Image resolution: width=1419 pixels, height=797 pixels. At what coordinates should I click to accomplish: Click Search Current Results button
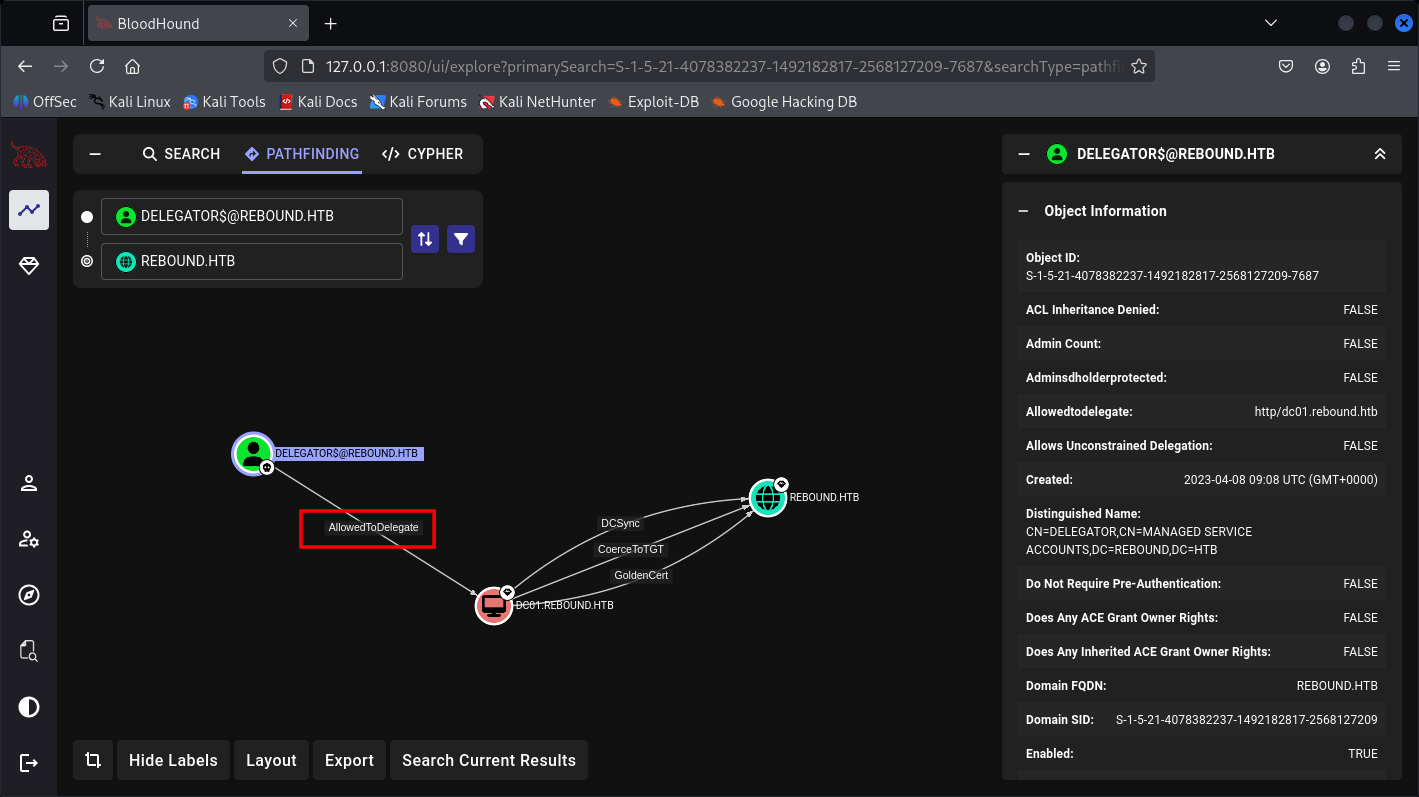[x=488, y=760]
